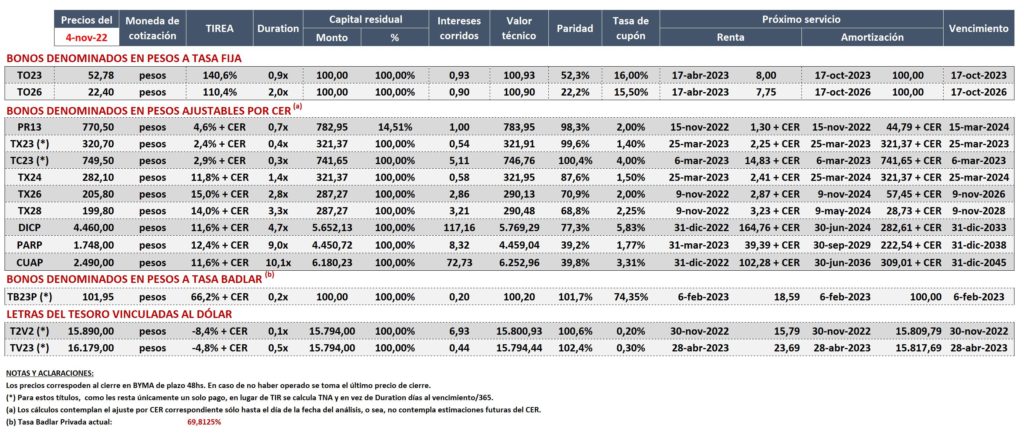Click the Paridad column header
The height and width of the screenshot is (439, 1024).
[575, 29]
